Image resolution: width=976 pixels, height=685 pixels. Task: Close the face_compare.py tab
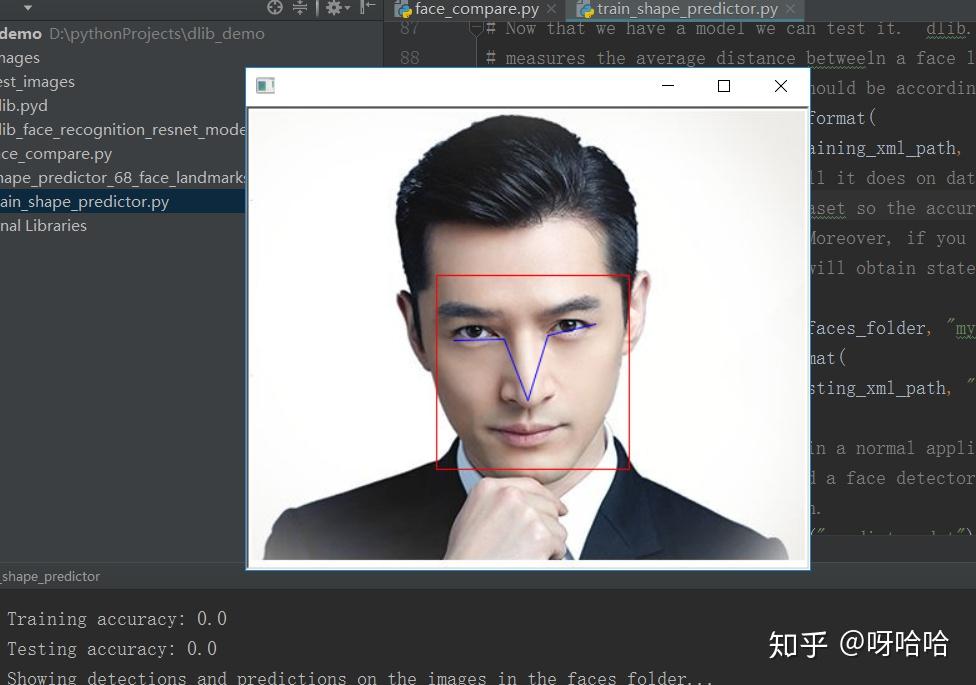(x=551, y=9)
